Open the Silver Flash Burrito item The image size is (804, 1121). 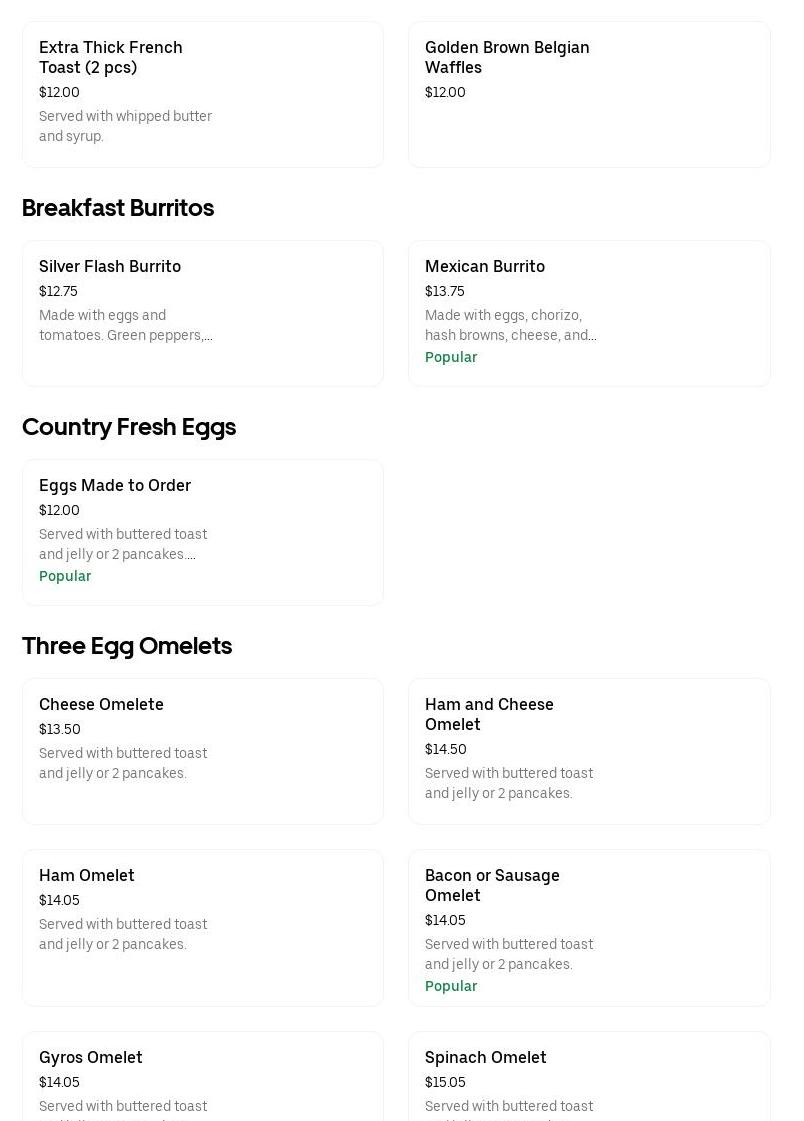(x=110, y=266)
